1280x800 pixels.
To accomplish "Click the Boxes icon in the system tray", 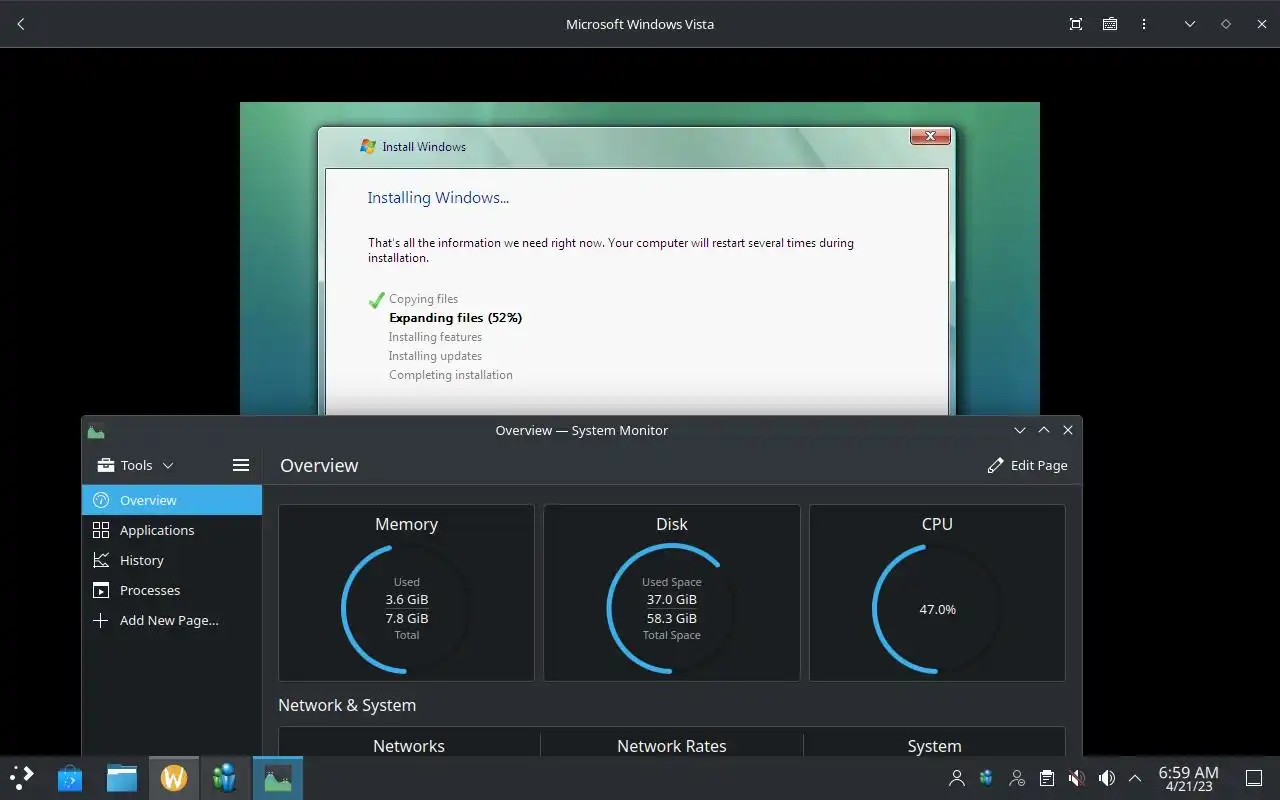I will pos(986,778).
